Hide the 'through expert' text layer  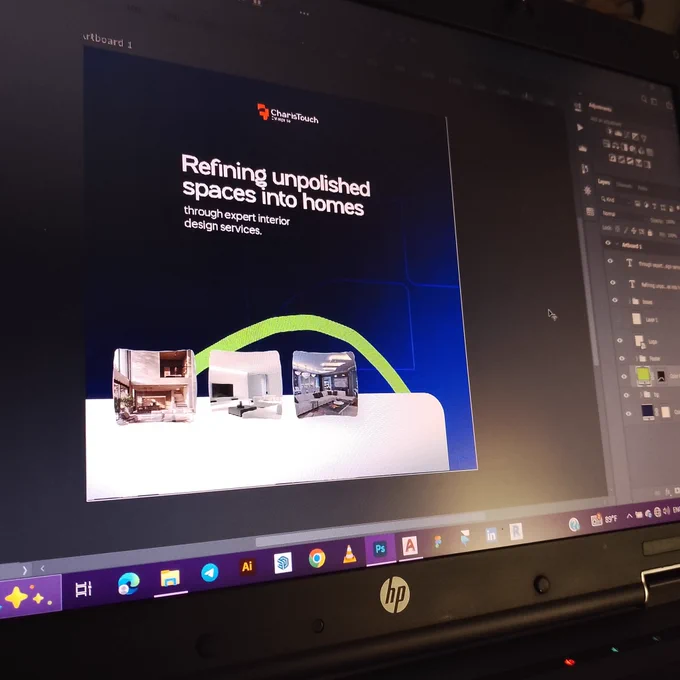point(610,261)
